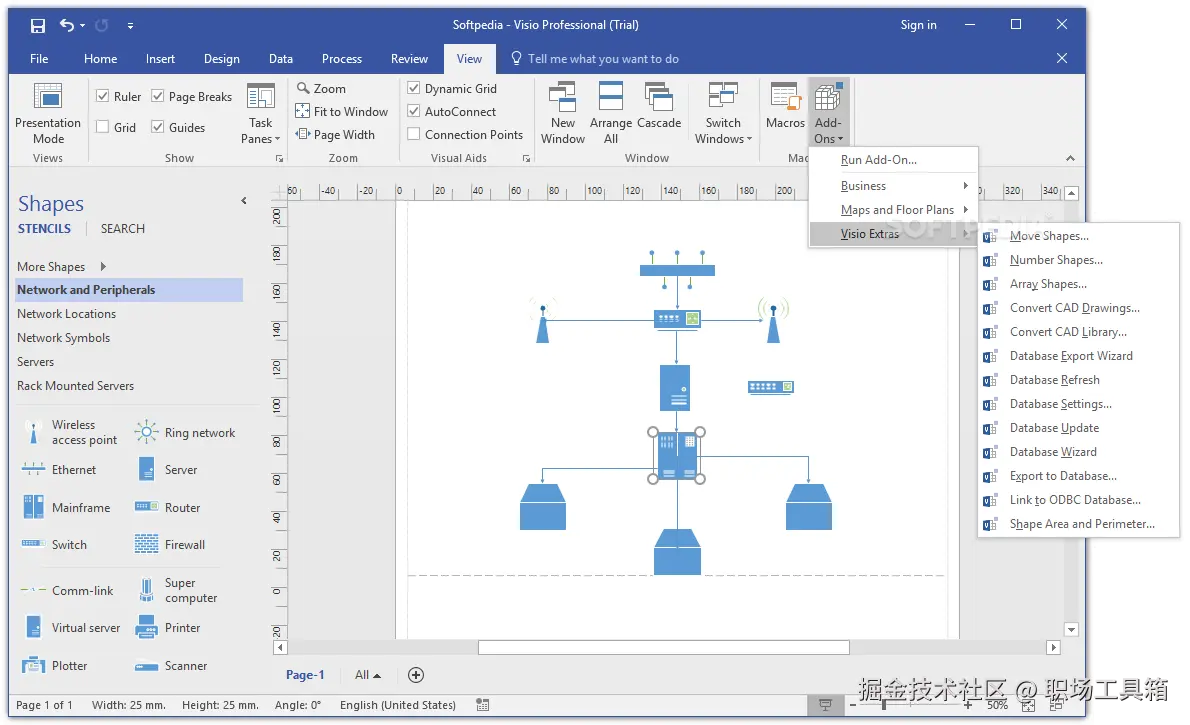Select the Super computer shape

point(176,591)
